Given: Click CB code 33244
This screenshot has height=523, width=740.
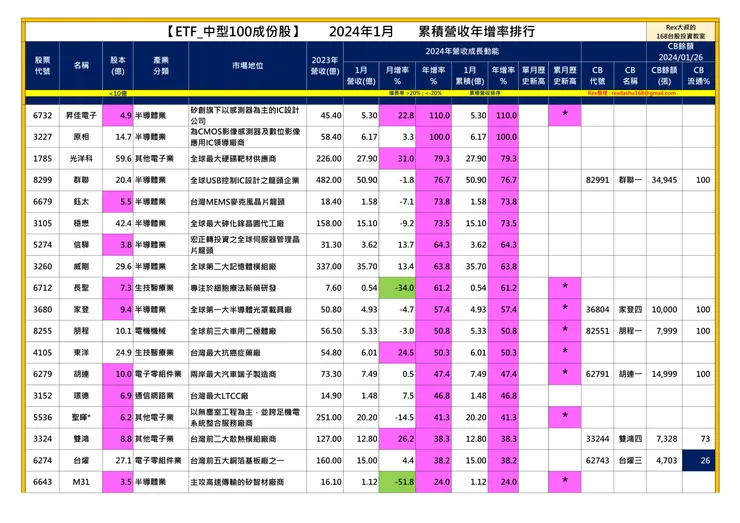Looking at the screenshot, I should [597, 439].
